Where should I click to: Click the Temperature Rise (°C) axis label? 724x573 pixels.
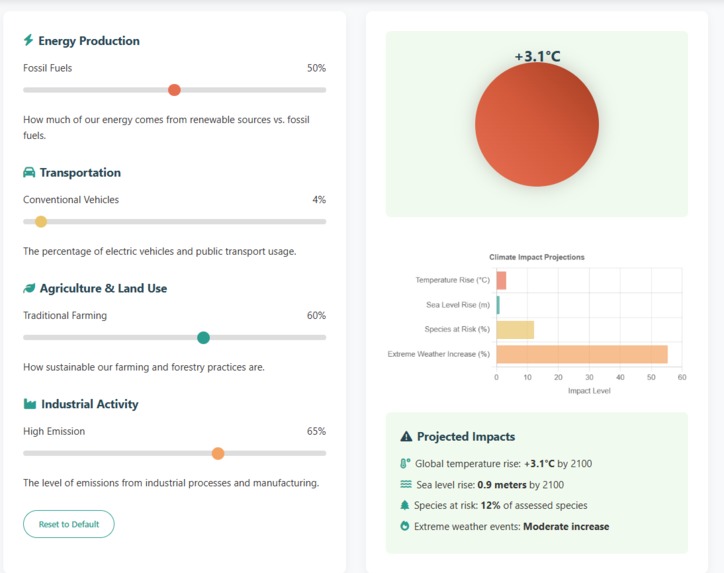pyautogui.click(x=452, y=280)
